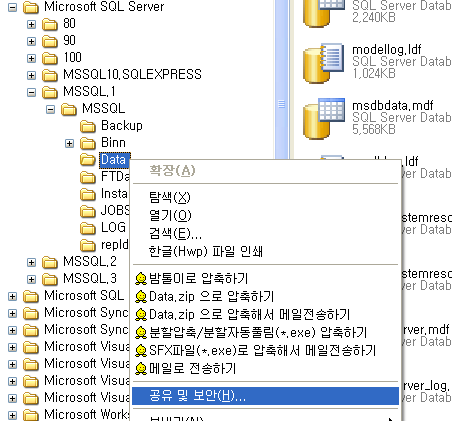Expand the 90 folder node
Image resolution: width=452 pixels, height=421 pixels.
[31, 41]
